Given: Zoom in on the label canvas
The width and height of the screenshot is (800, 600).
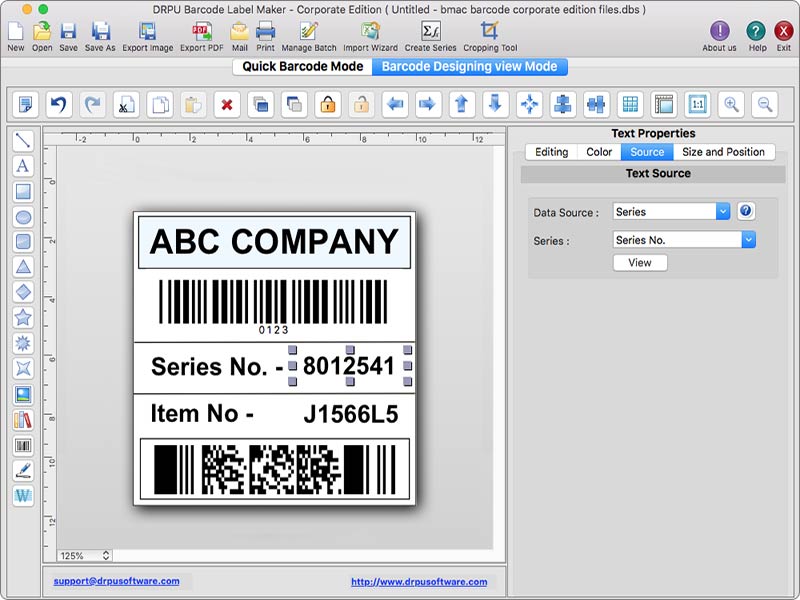Looking at the screenshot, I should click(x=731, y=105).
